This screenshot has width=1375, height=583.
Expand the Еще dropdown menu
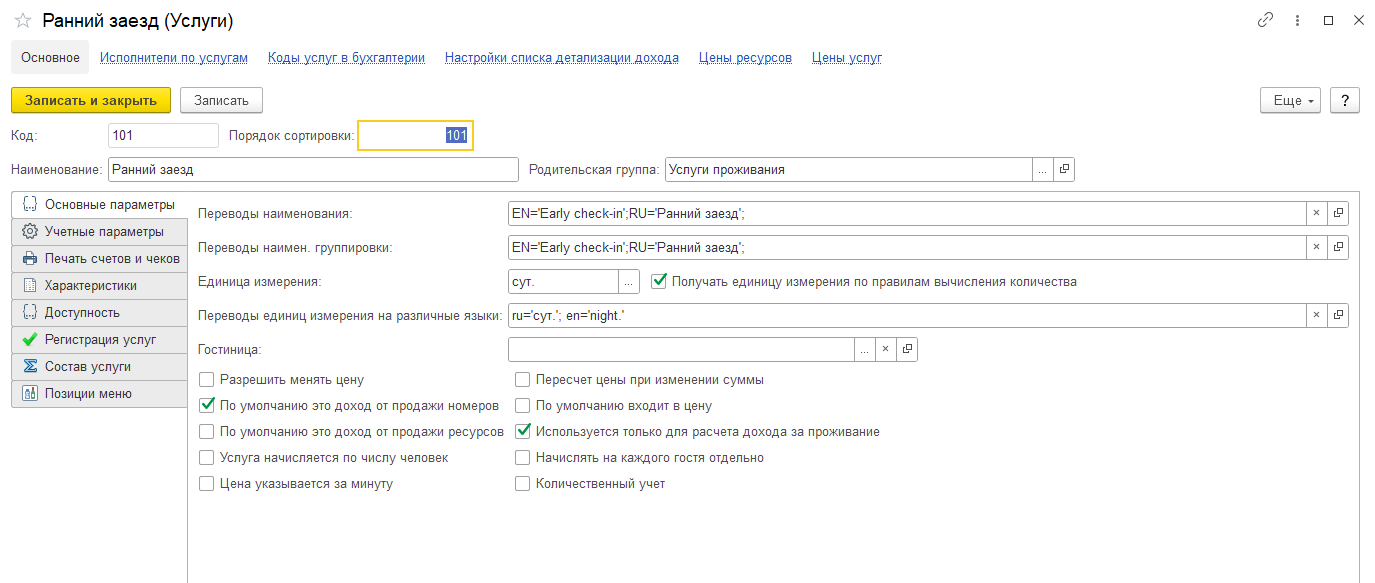1291,100
